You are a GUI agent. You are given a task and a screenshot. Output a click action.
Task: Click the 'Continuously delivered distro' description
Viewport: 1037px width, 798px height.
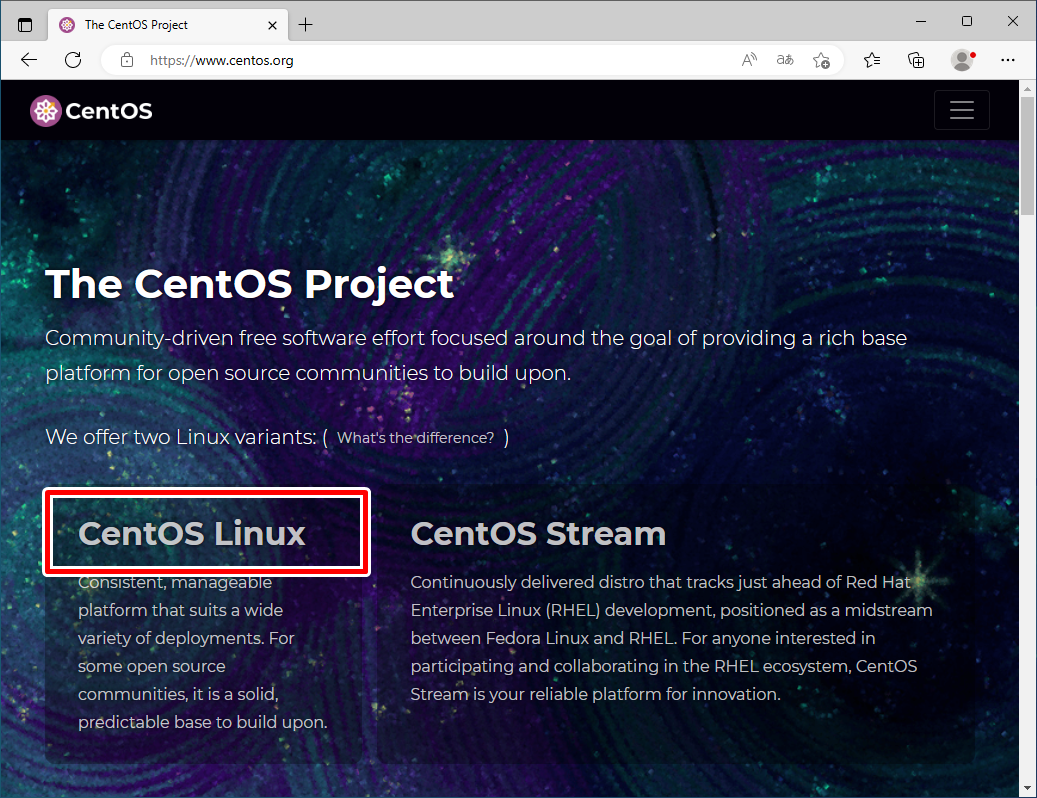coord(671,638)
